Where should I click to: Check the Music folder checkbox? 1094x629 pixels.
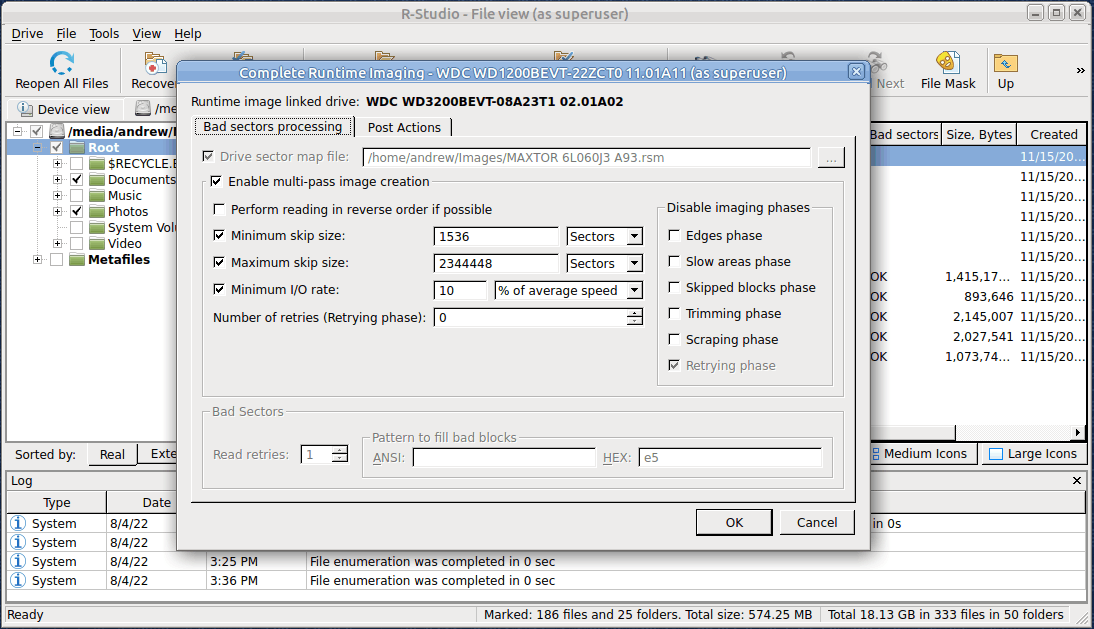pyautogui.click(x=77, y=195)
